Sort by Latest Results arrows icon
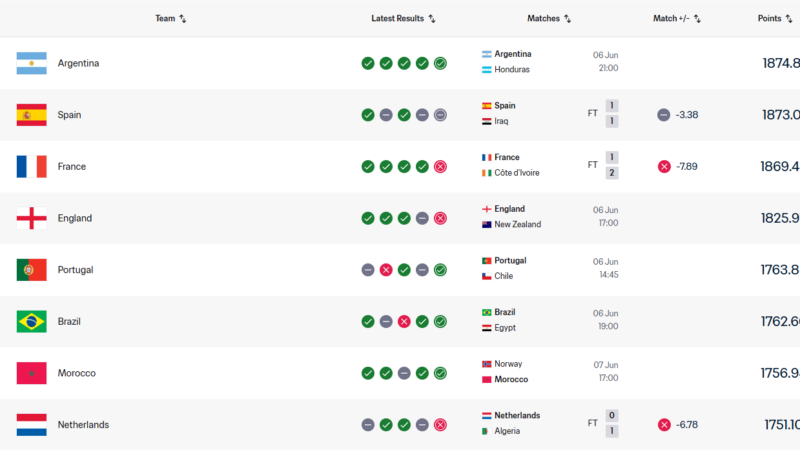 432,19
